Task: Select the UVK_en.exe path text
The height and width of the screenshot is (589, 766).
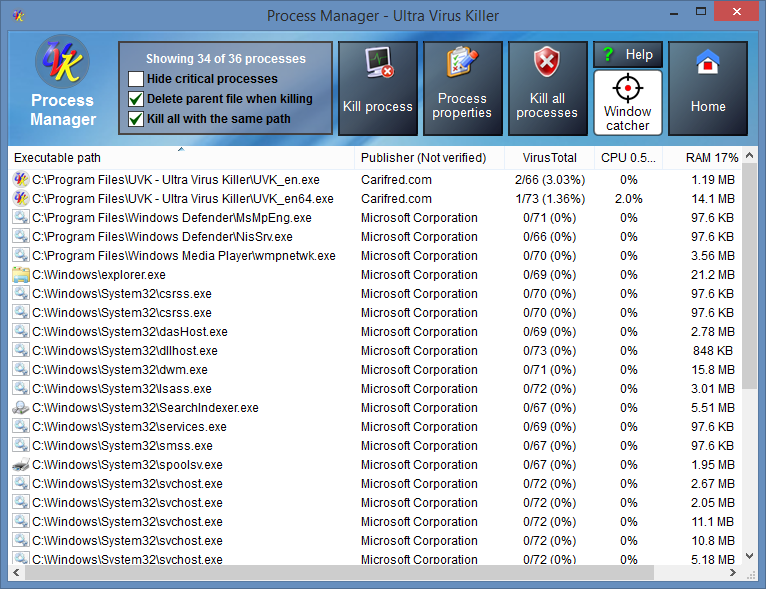Action: point(176,180)
